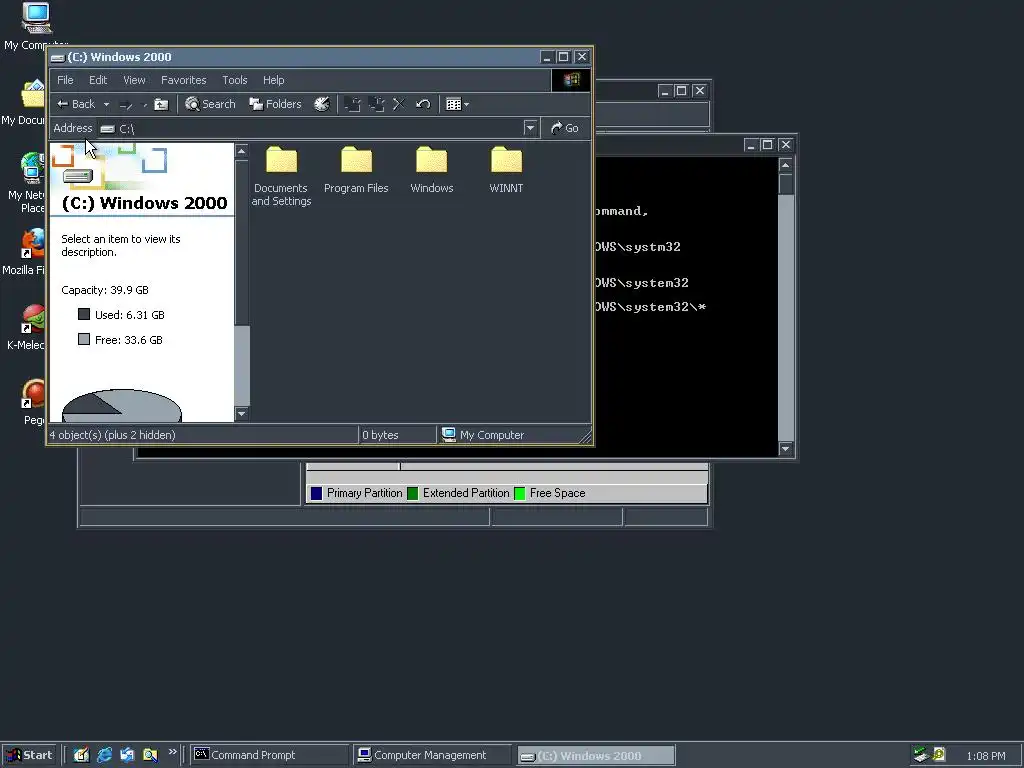Click the info panel scroll down arrow

(241, 413)
